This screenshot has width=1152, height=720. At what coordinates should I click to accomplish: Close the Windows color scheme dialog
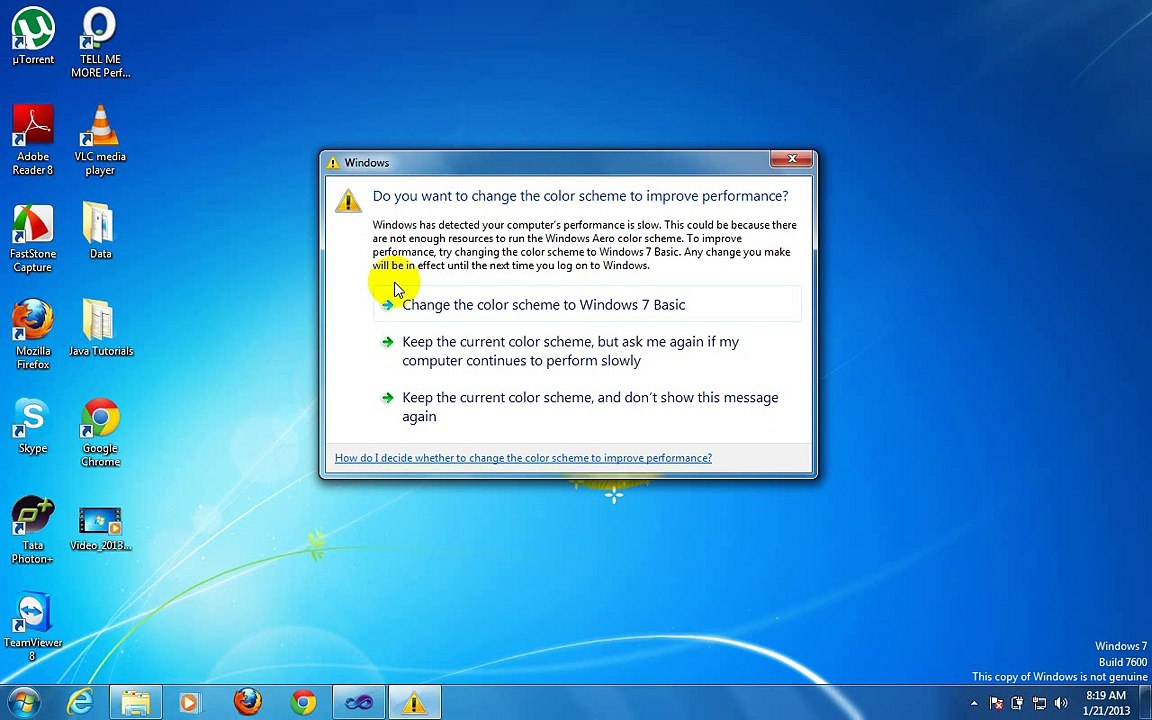click(x=791, y=159)
